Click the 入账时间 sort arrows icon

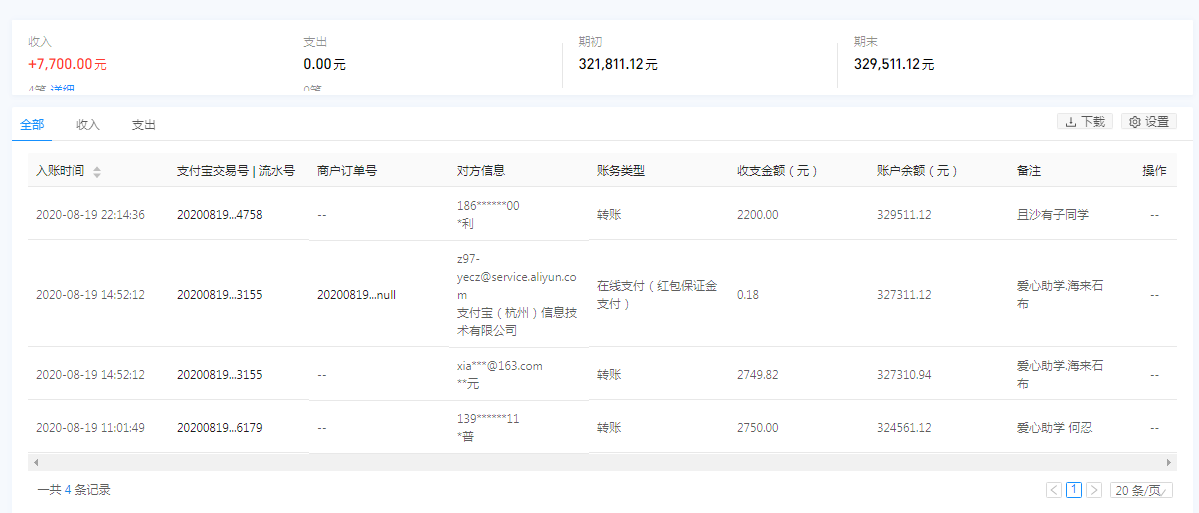click(x=97, y=172)
